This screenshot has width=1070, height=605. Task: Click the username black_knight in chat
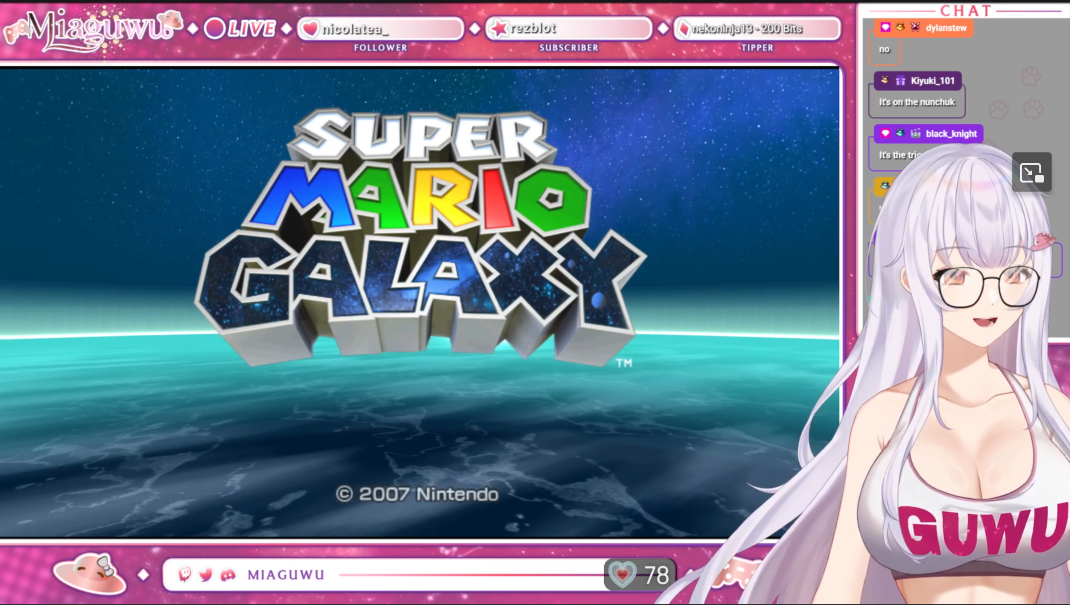951,134
